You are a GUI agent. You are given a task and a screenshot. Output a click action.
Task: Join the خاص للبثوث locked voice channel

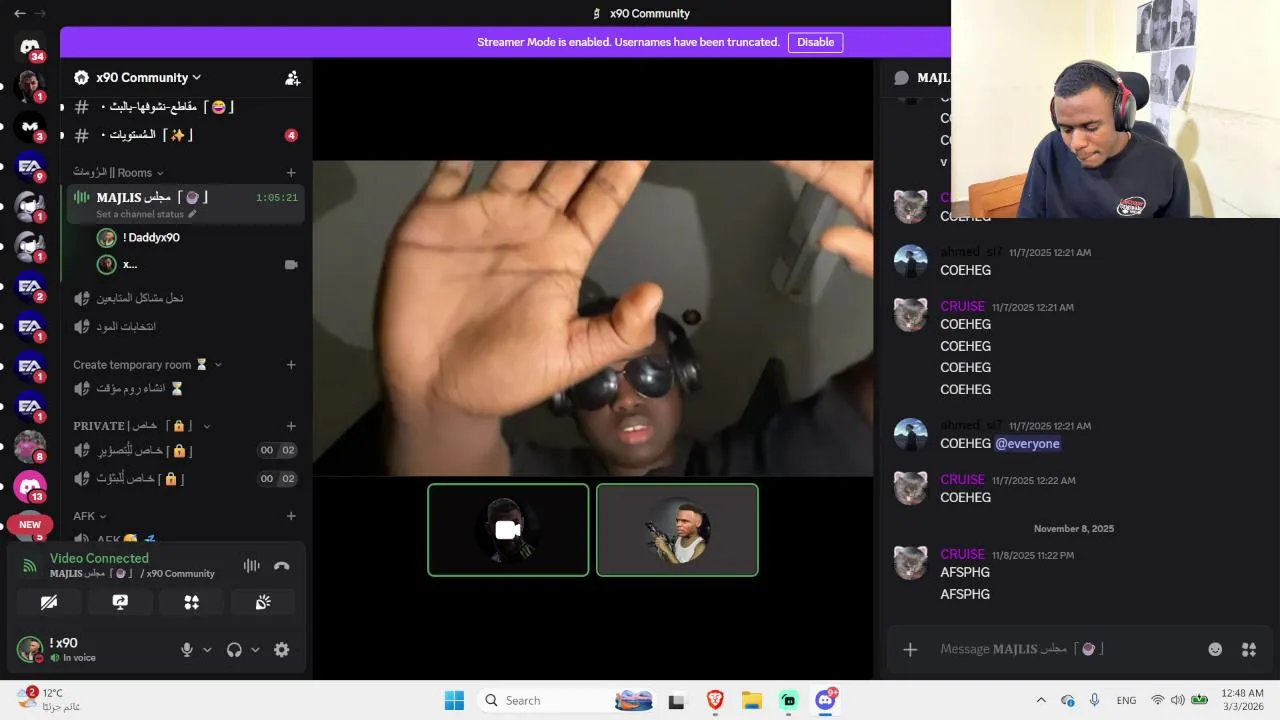coord(185,479)
